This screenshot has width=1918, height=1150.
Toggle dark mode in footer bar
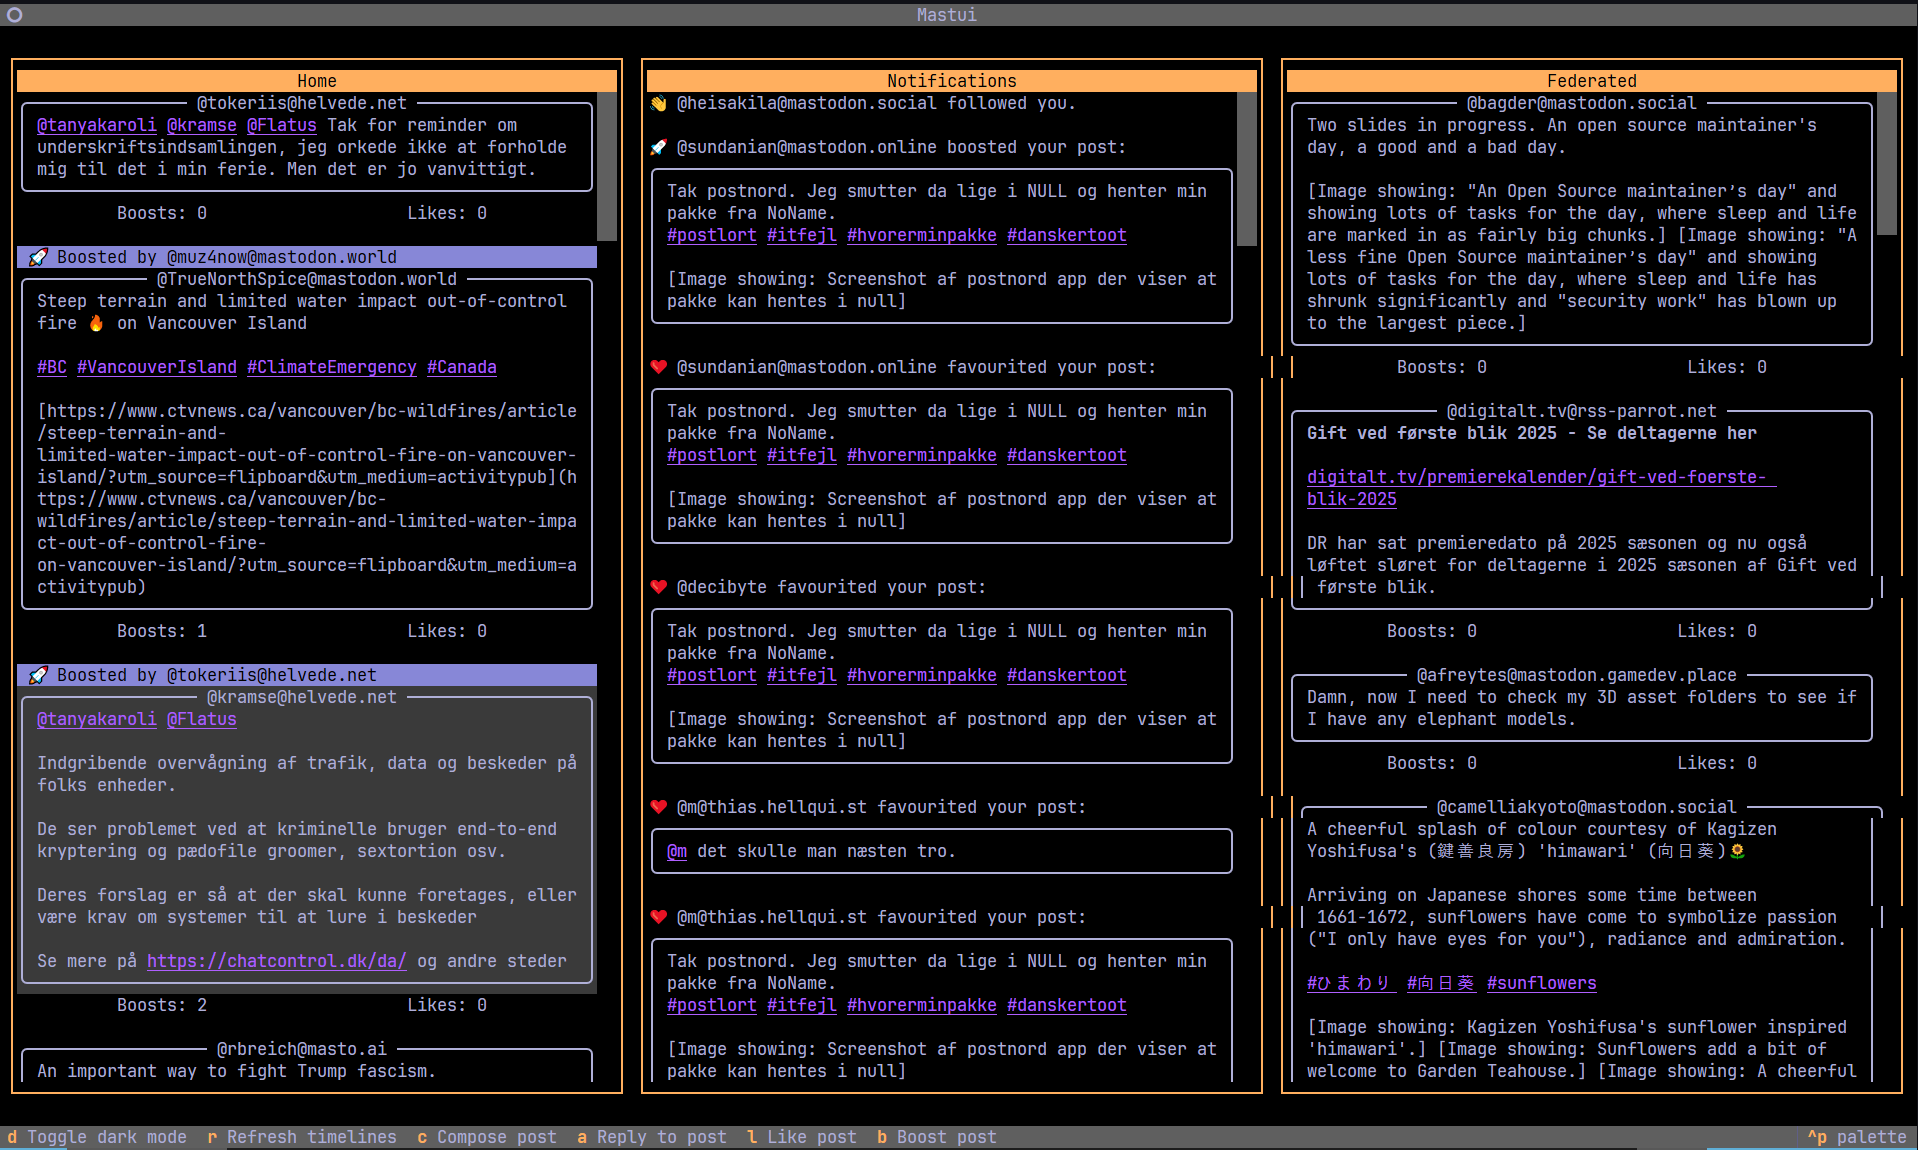[97, 1137]
